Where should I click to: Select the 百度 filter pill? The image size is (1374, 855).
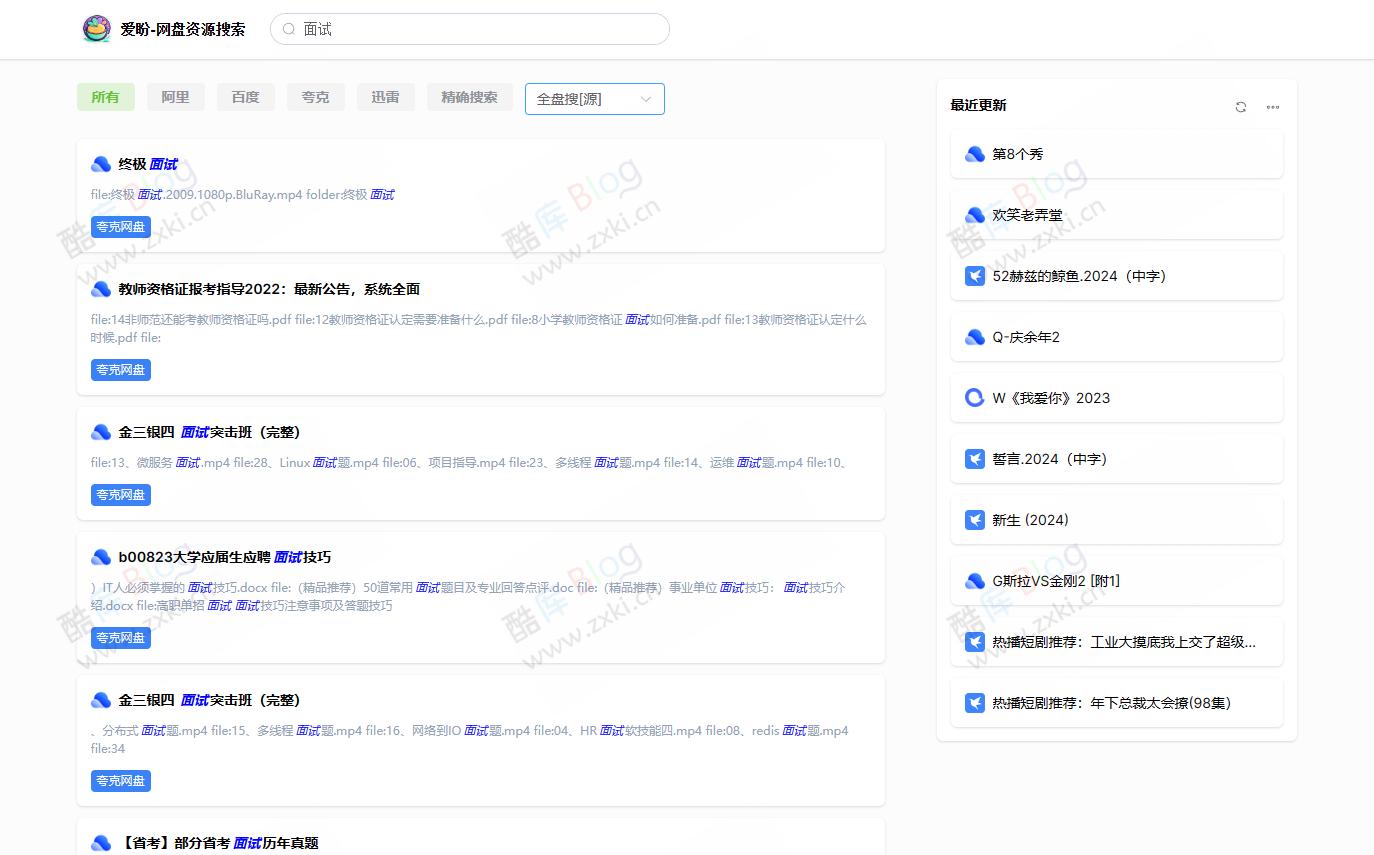coord(245,97)
